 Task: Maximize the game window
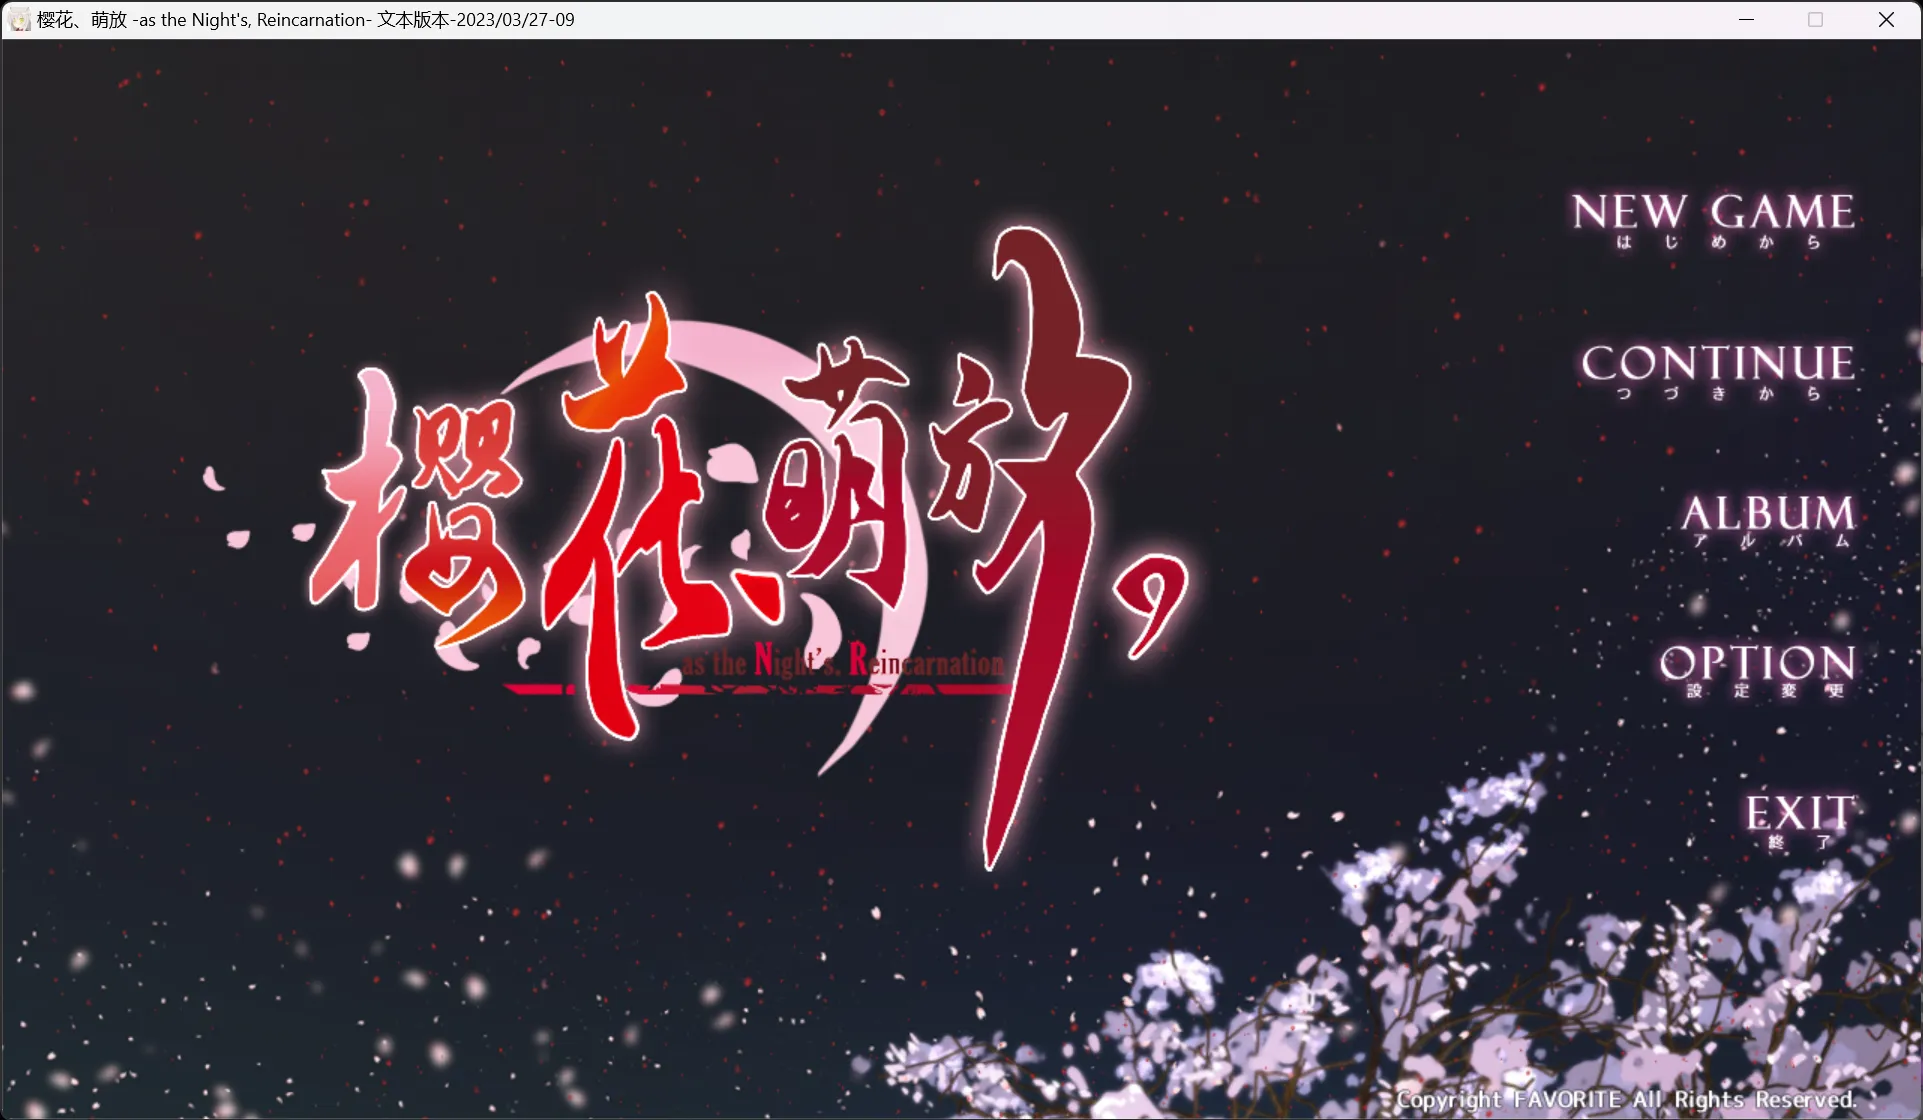1816,20
